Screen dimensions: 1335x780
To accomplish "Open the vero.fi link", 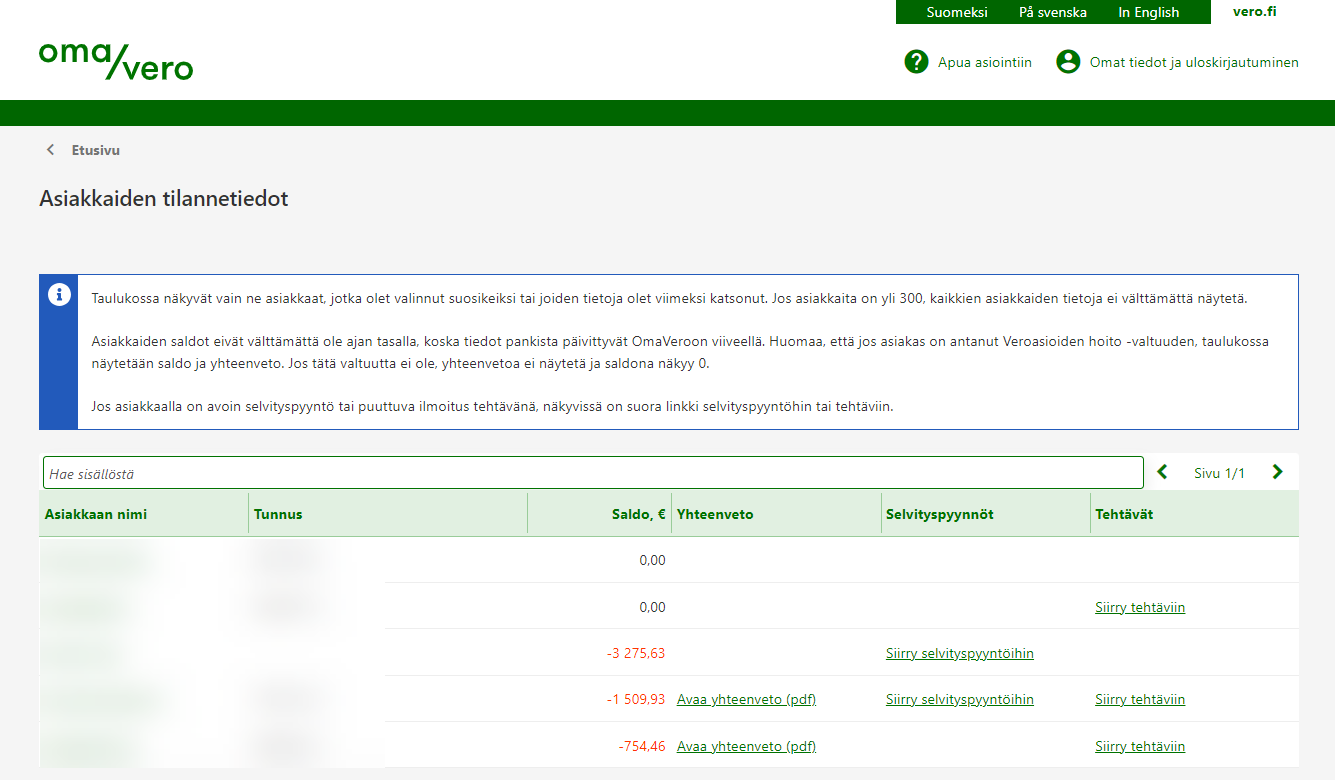I will pos(1254,12).
